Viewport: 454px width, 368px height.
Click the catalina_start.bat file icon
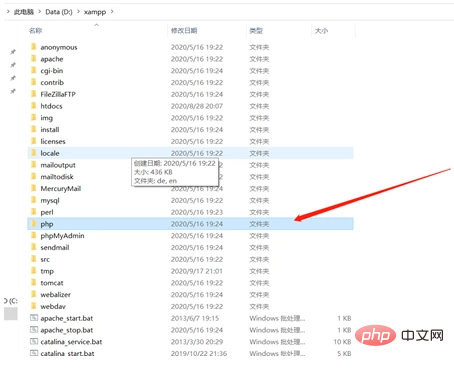click(x=34, y=353)
